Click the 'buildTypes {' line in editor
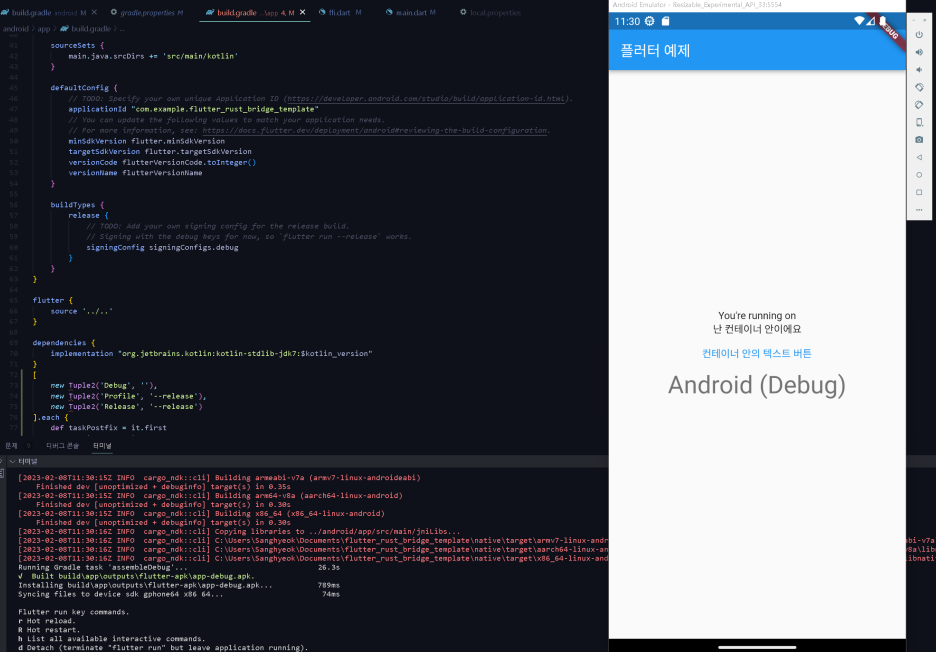 (x=77, y=205)
